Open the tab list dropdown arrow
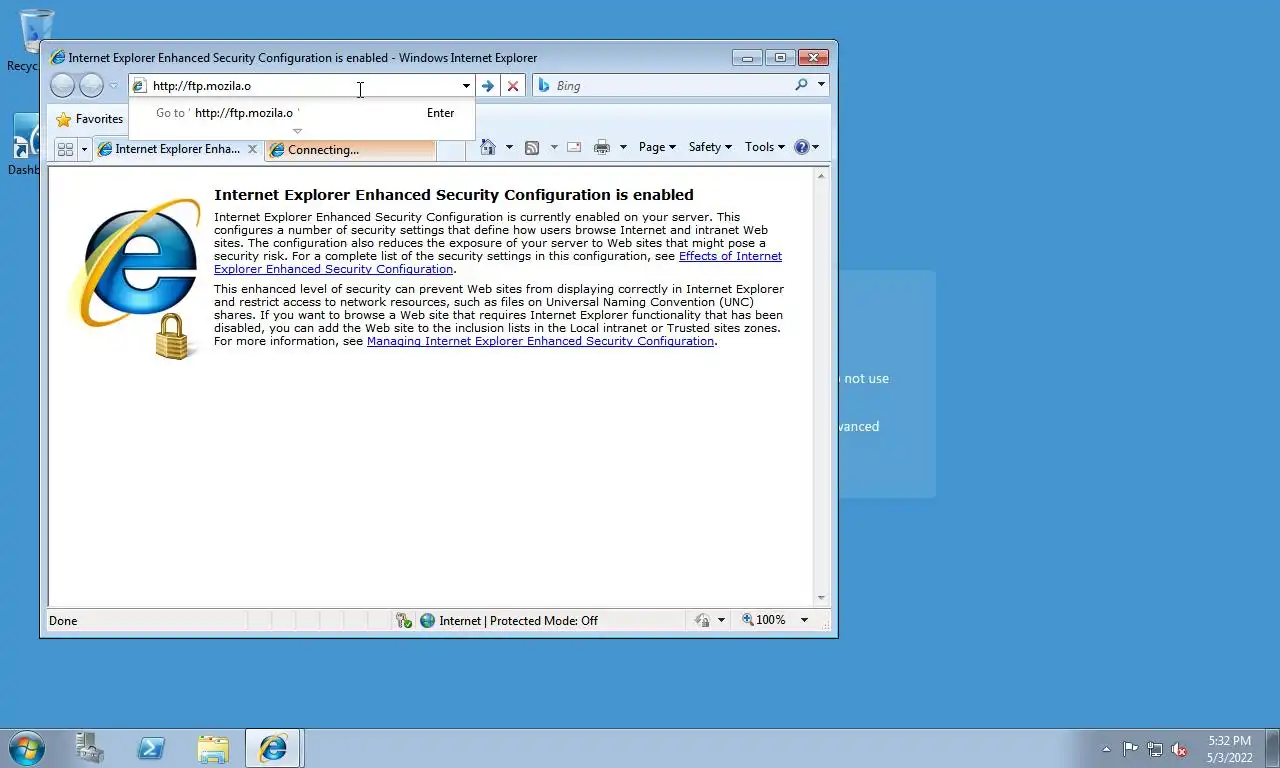This screenshot has height=768, width=1280. (x=84, y=149)
